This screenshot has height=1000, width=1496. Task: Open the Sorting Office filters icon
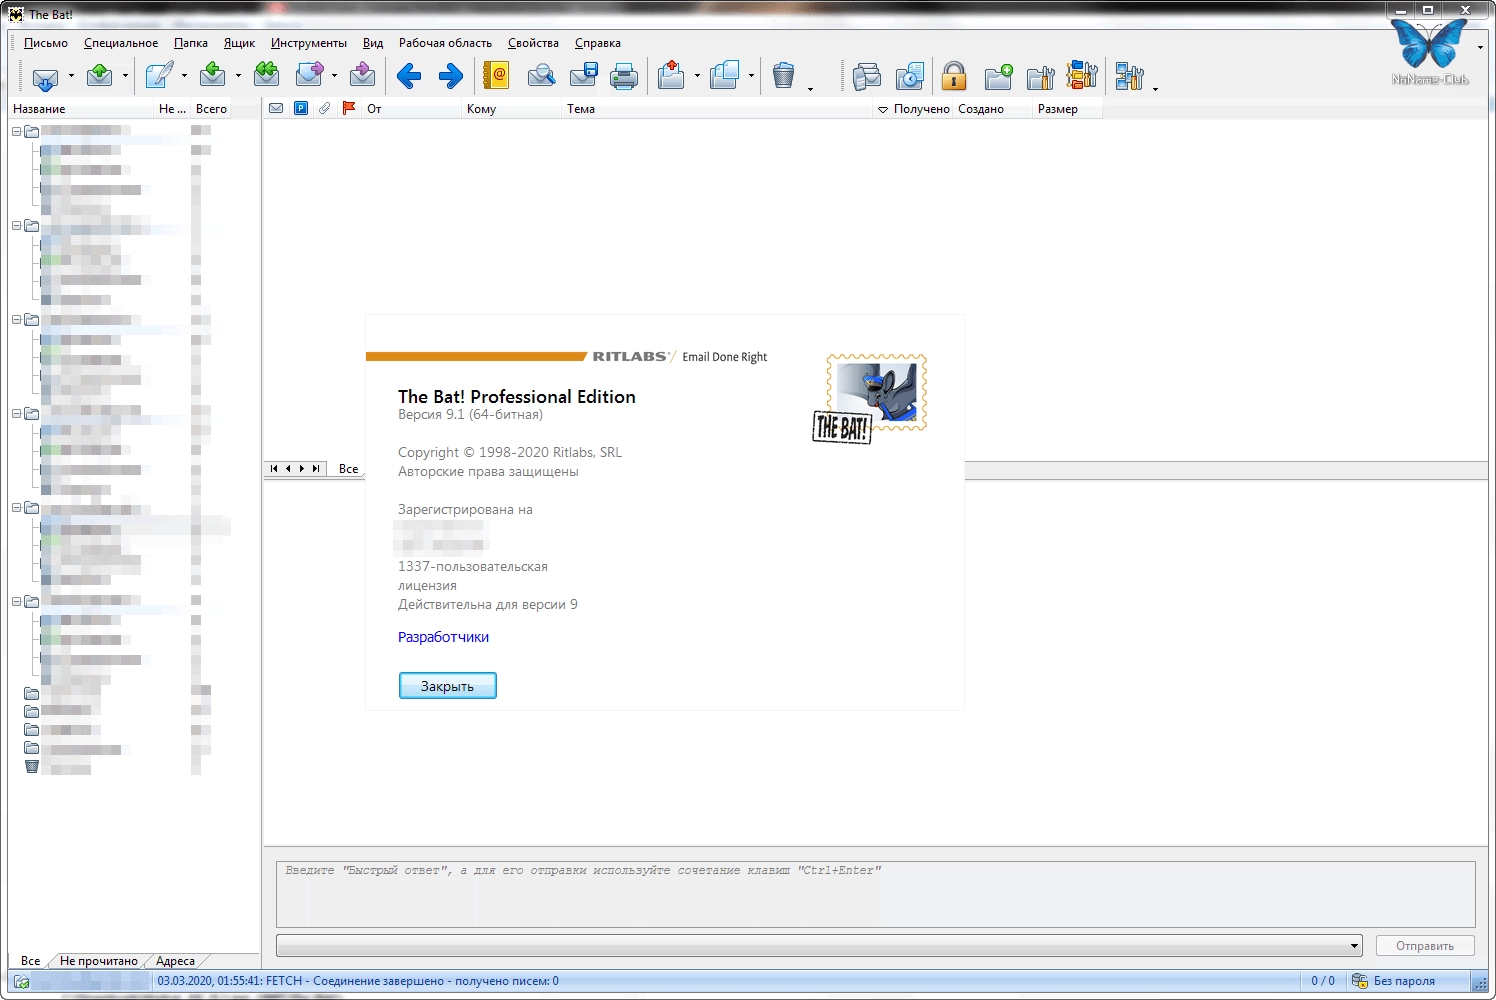tap(1082, 75)
